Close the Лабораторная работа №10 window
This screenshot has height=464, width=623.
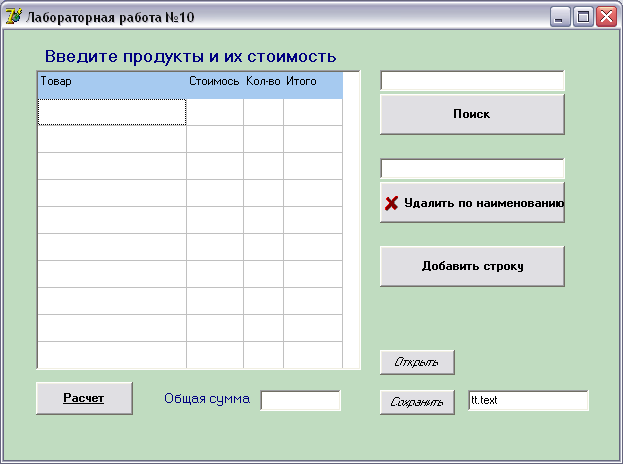[606, 17]
